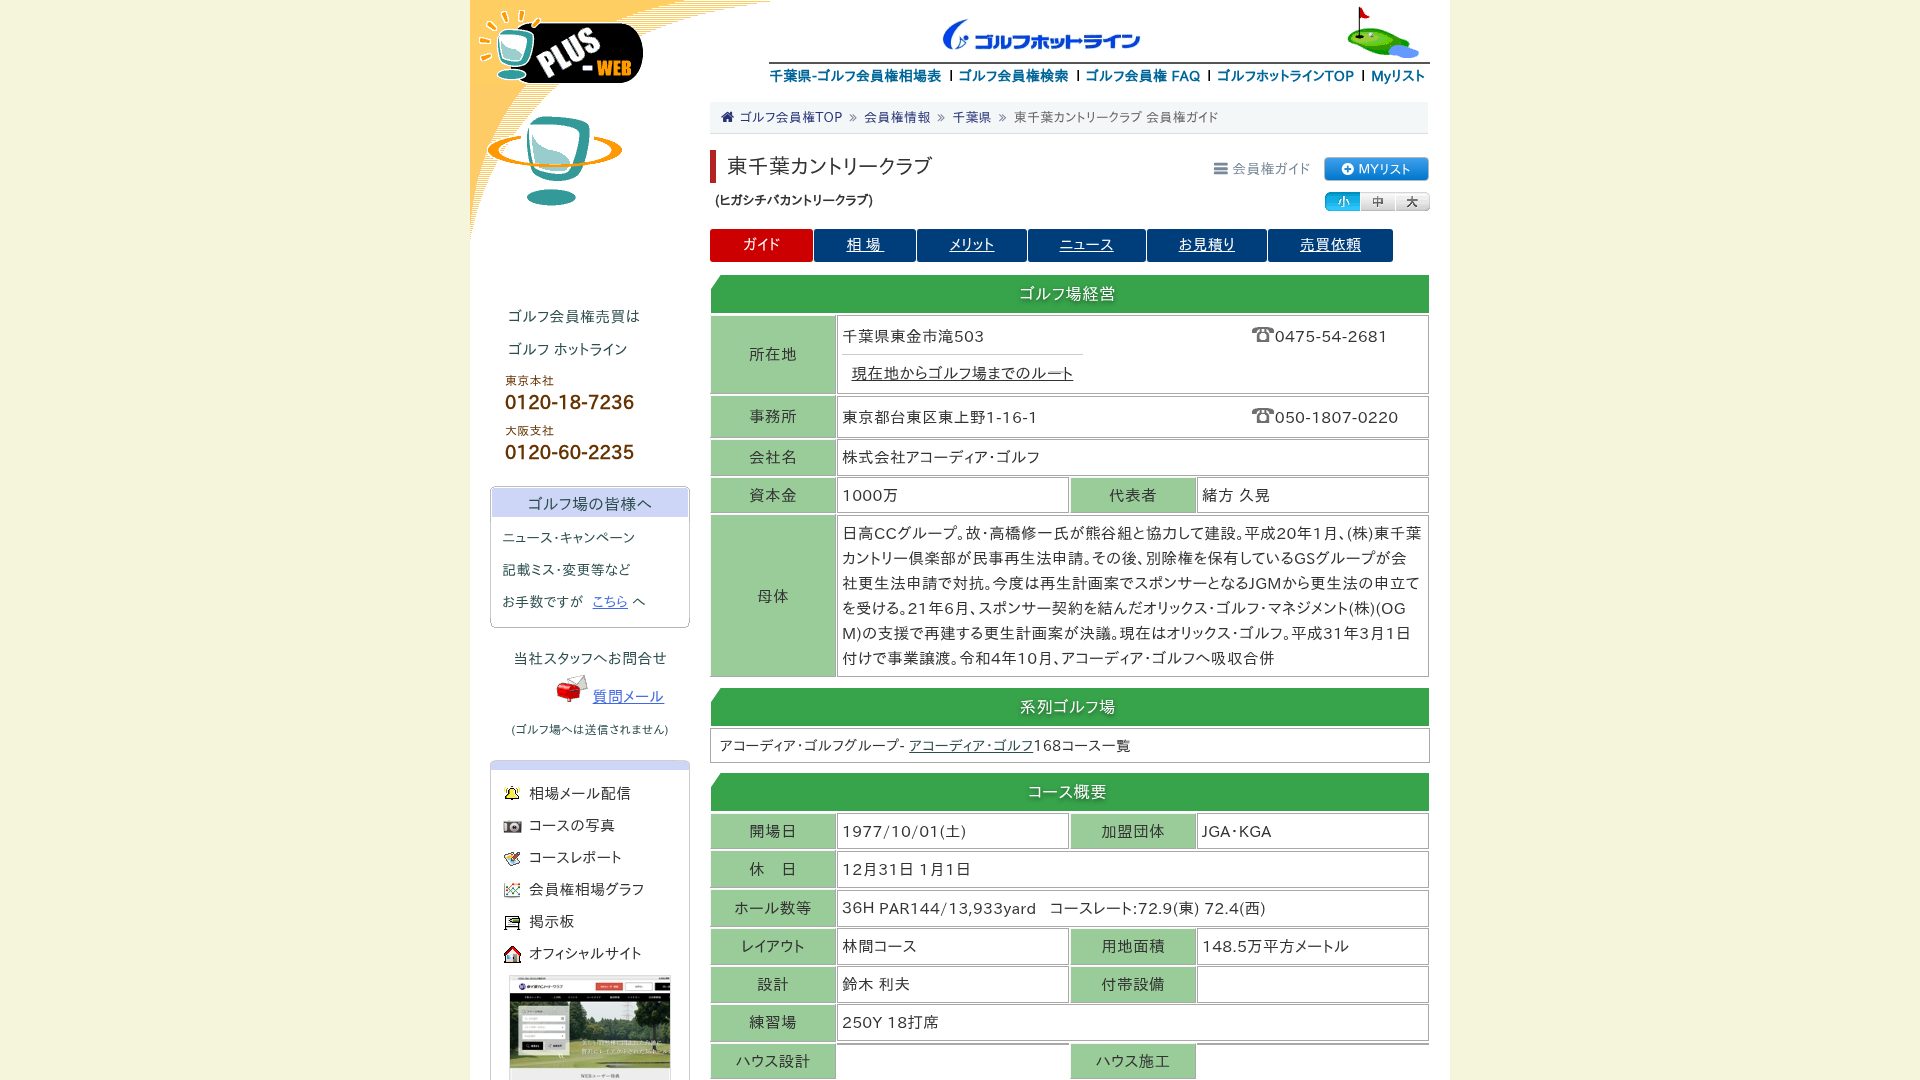Open アコーディア･ゴルフ course list link

pyautogui.click(x=971, y=746)
